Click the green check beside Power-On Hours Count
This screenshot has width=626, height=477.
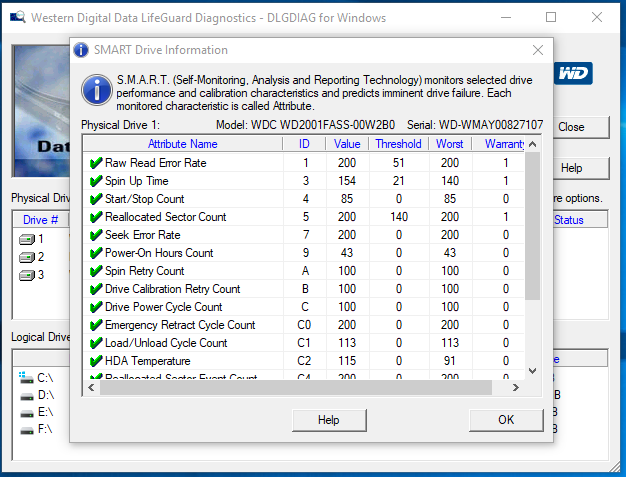pyautogui.click(x=96, y=253)
